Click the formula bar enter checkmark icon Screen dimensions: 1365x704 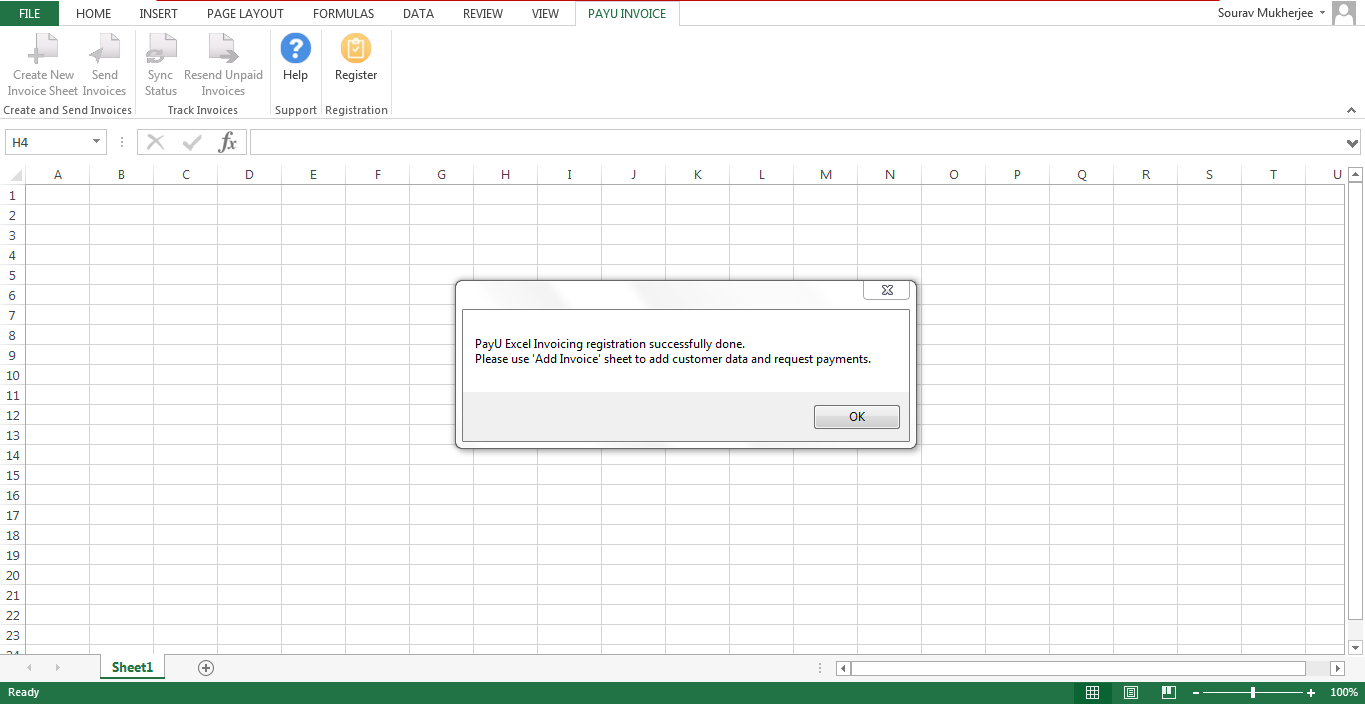coord(192,142)
